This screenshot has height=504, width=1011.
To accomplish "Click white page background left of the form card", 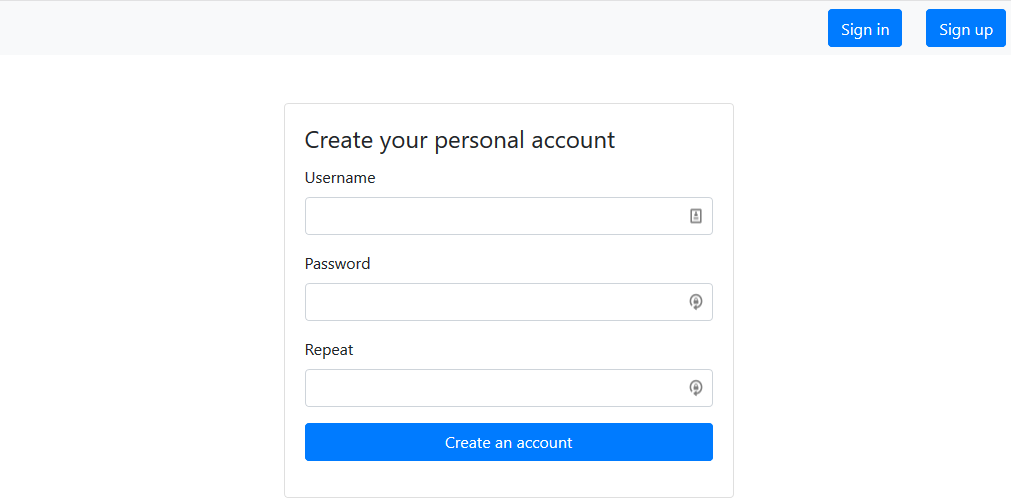I will coord(140,300).
